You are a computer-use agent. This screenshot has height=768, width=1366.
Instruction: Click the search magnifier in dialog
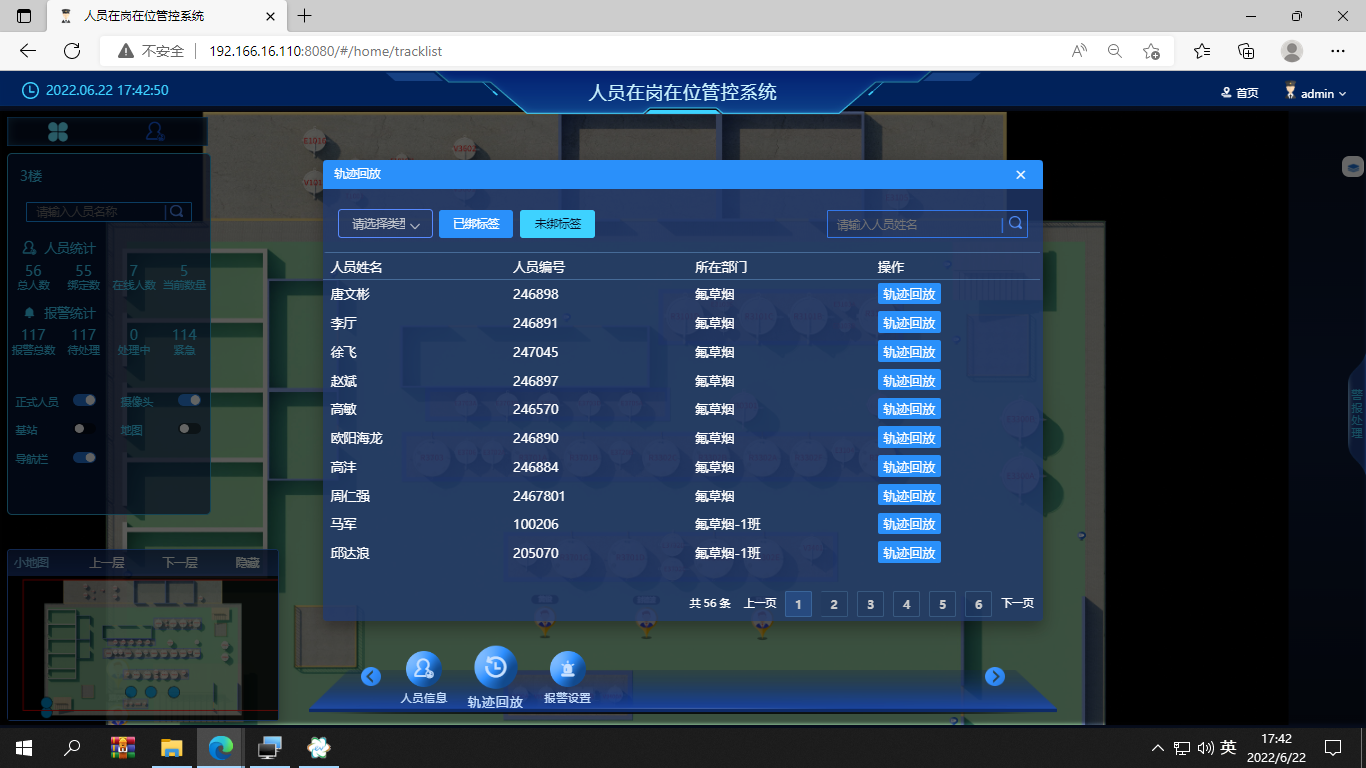tap(1015, 224)
